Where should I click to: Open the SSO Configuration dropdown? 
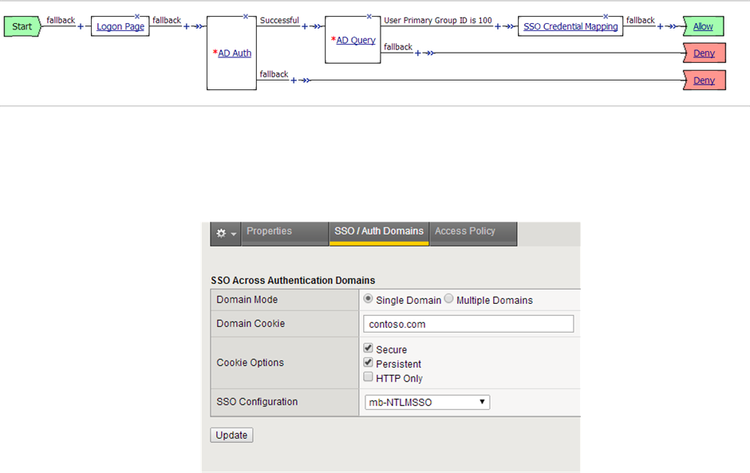(x=428, y=402)
